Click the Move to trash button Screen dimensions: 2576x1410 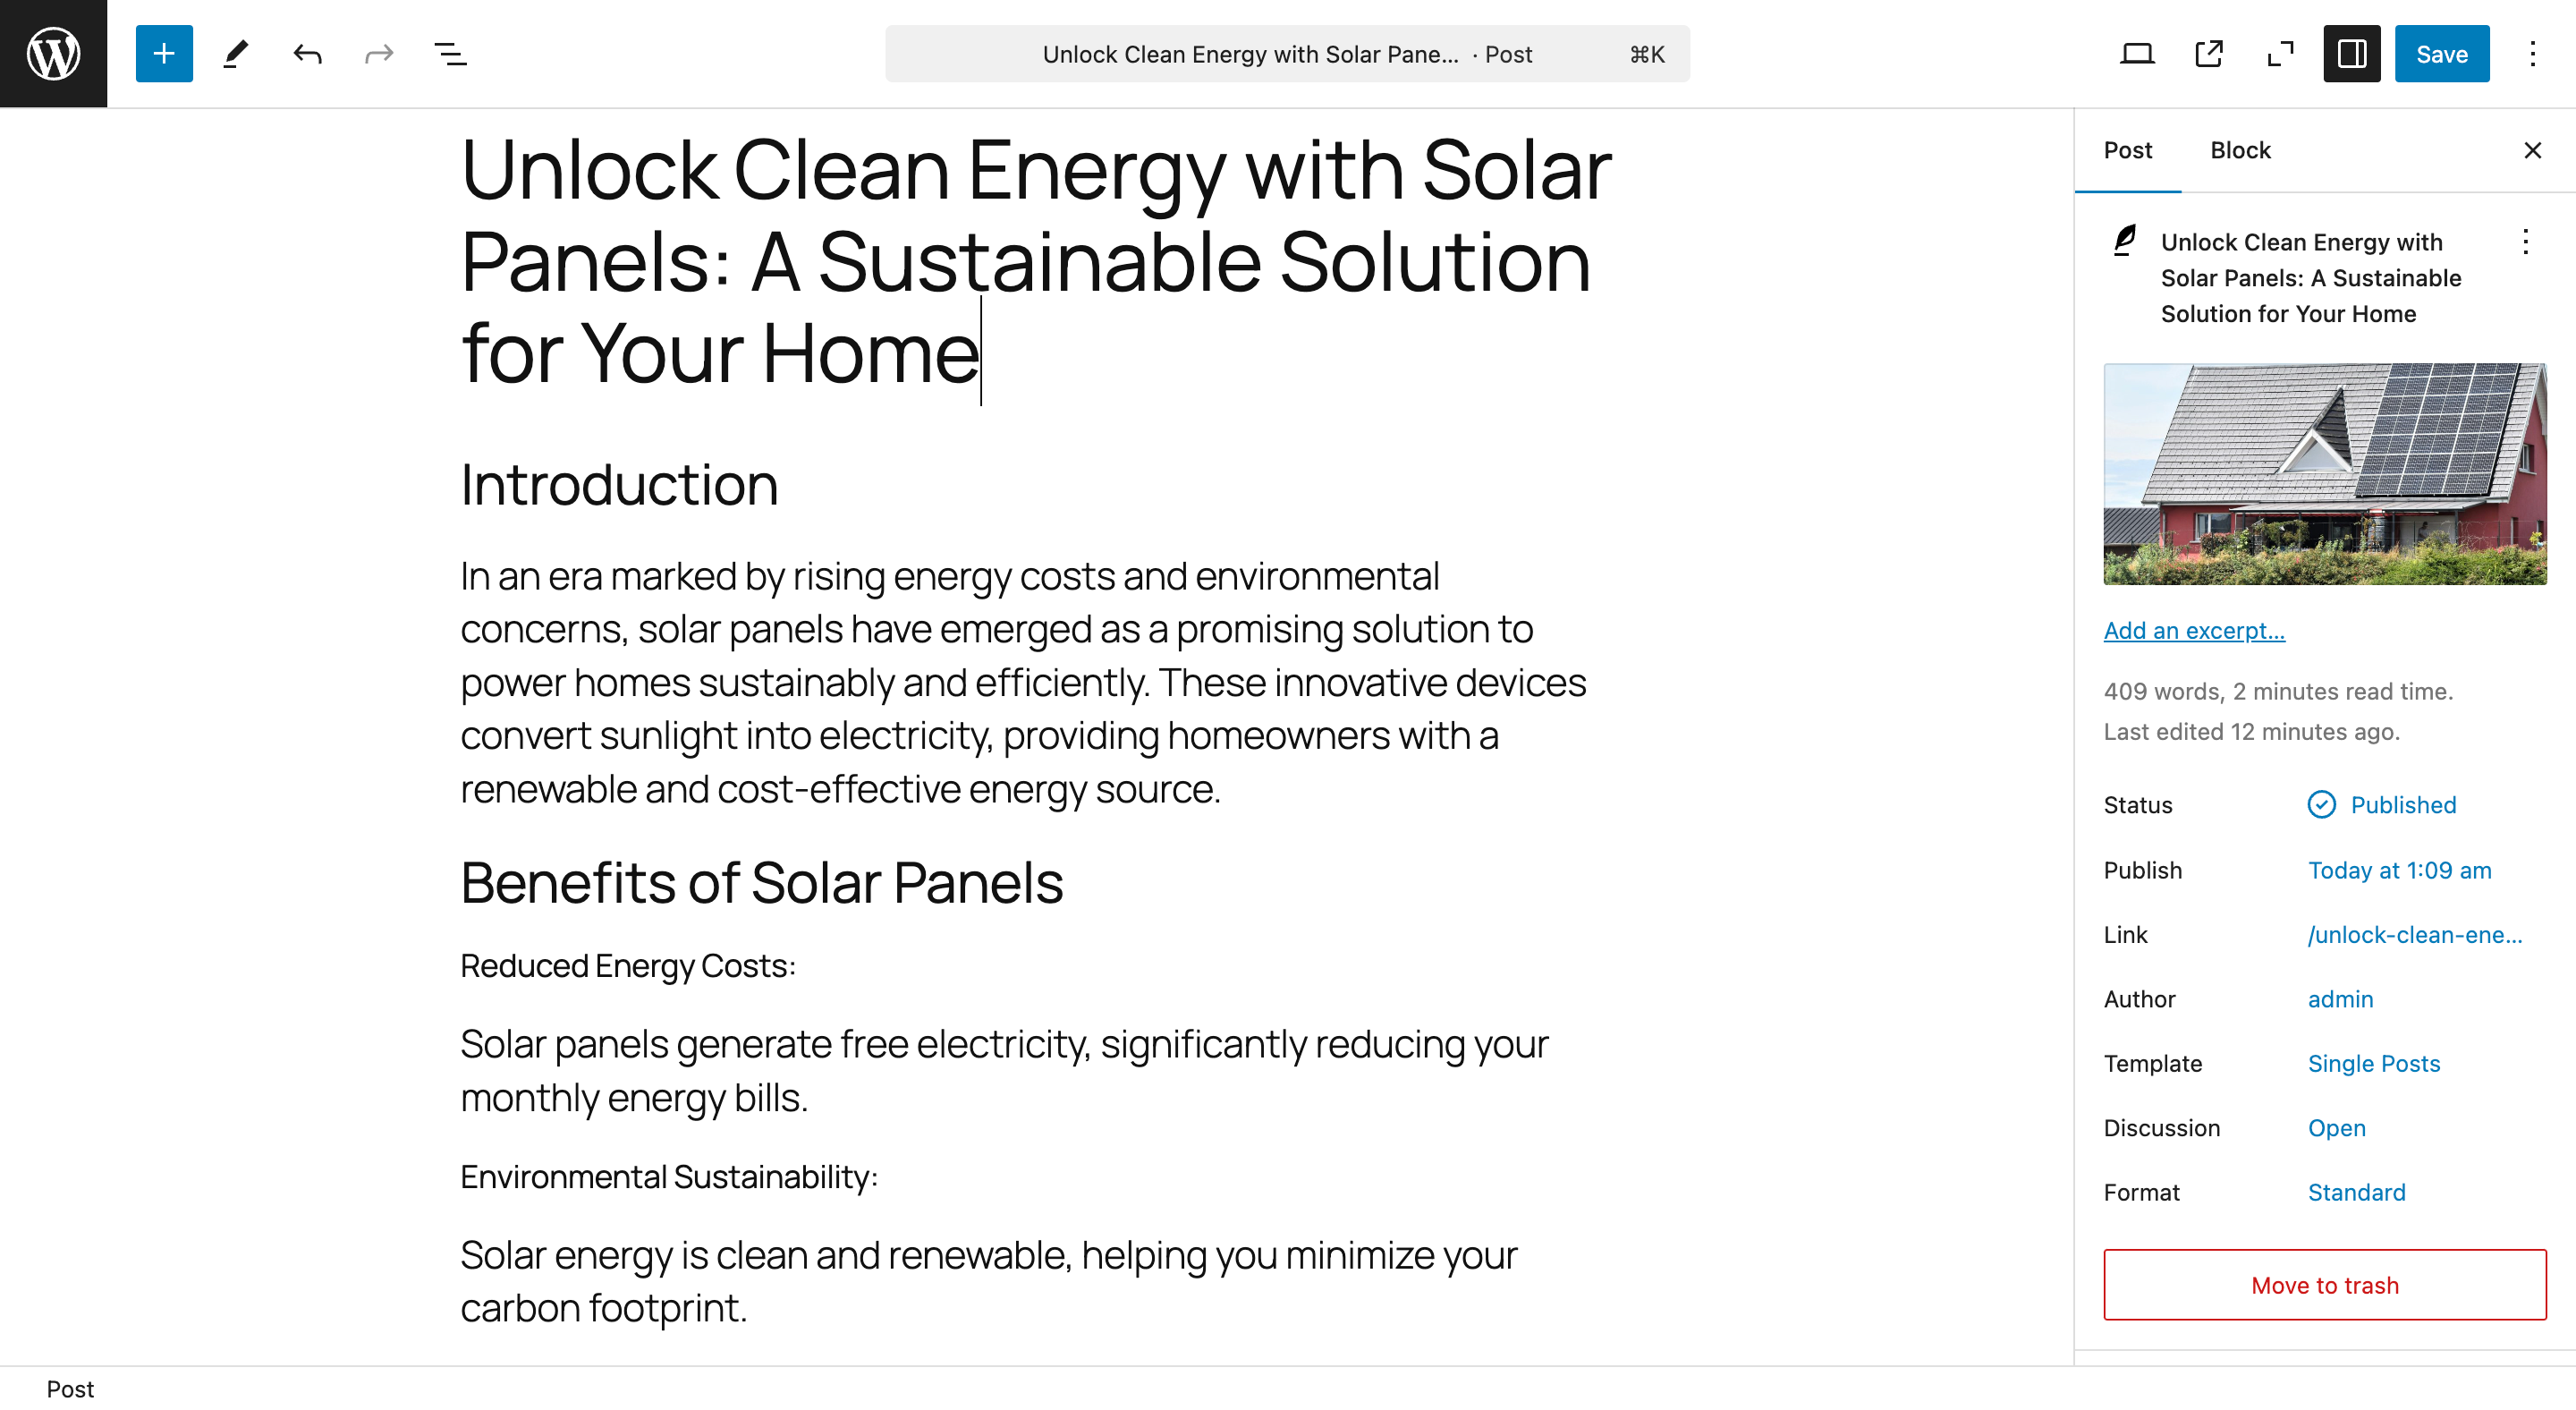pos(2324,1285)
